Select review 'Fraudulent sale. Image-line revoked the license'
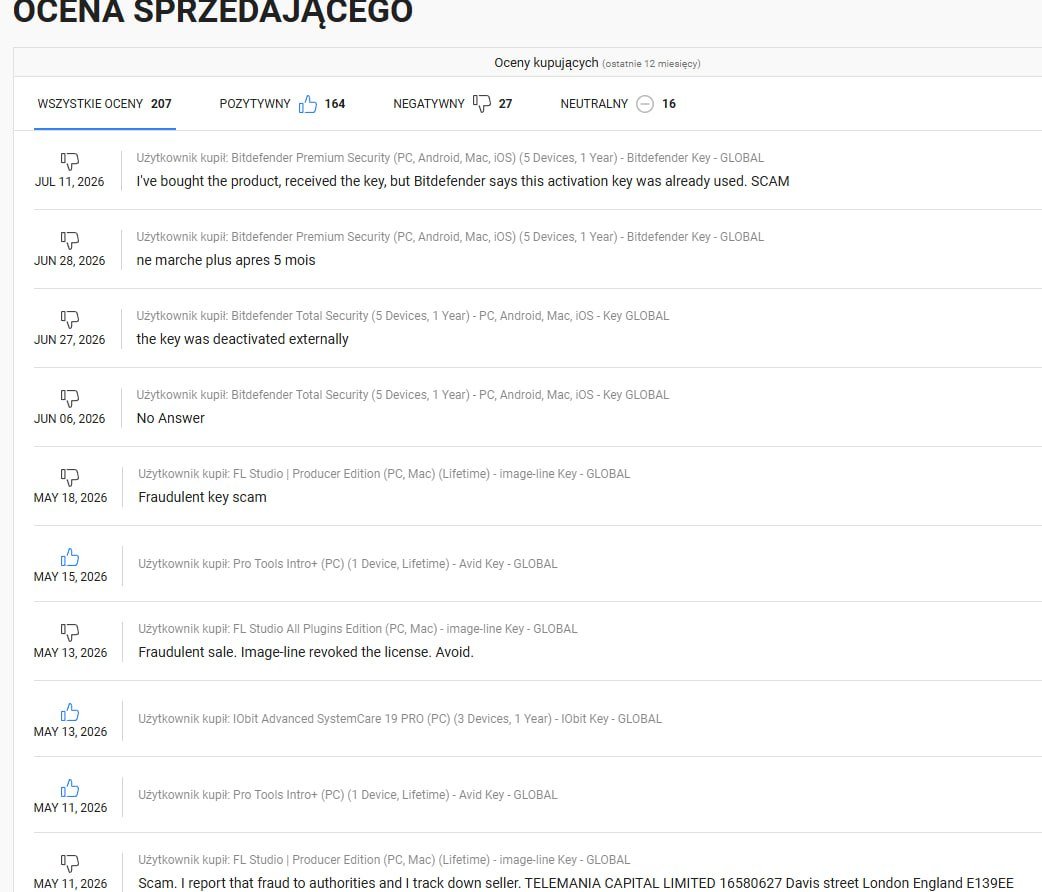The height and width of the screenshot is (892, 1042). click(x=306, y=652)
